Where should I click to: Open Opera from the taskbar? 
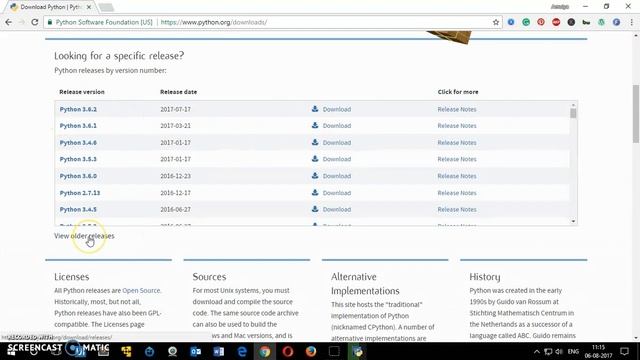pos(288,351)
